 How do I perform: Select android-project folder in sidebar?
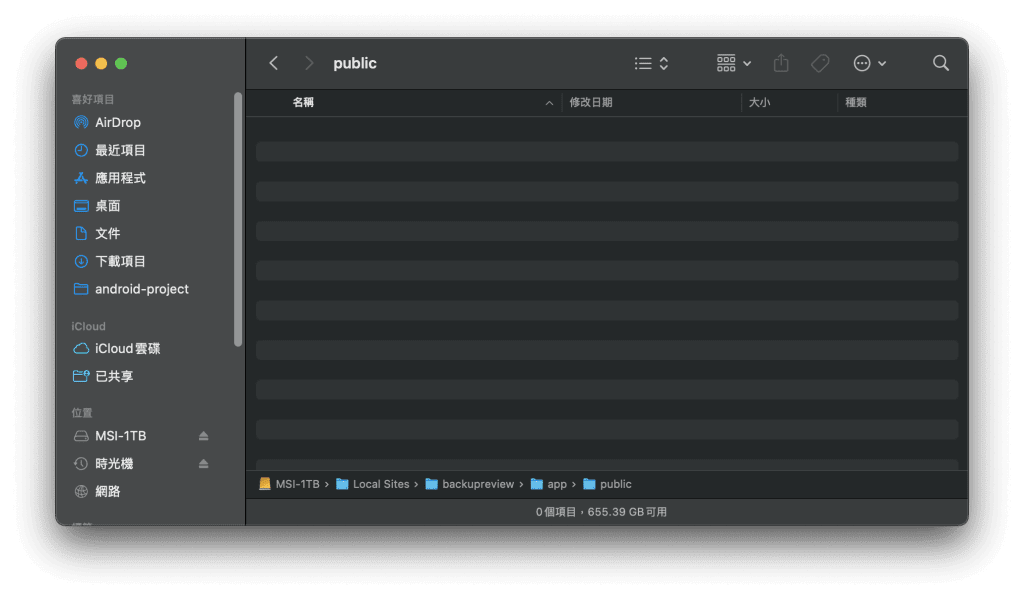coord(141,289)
